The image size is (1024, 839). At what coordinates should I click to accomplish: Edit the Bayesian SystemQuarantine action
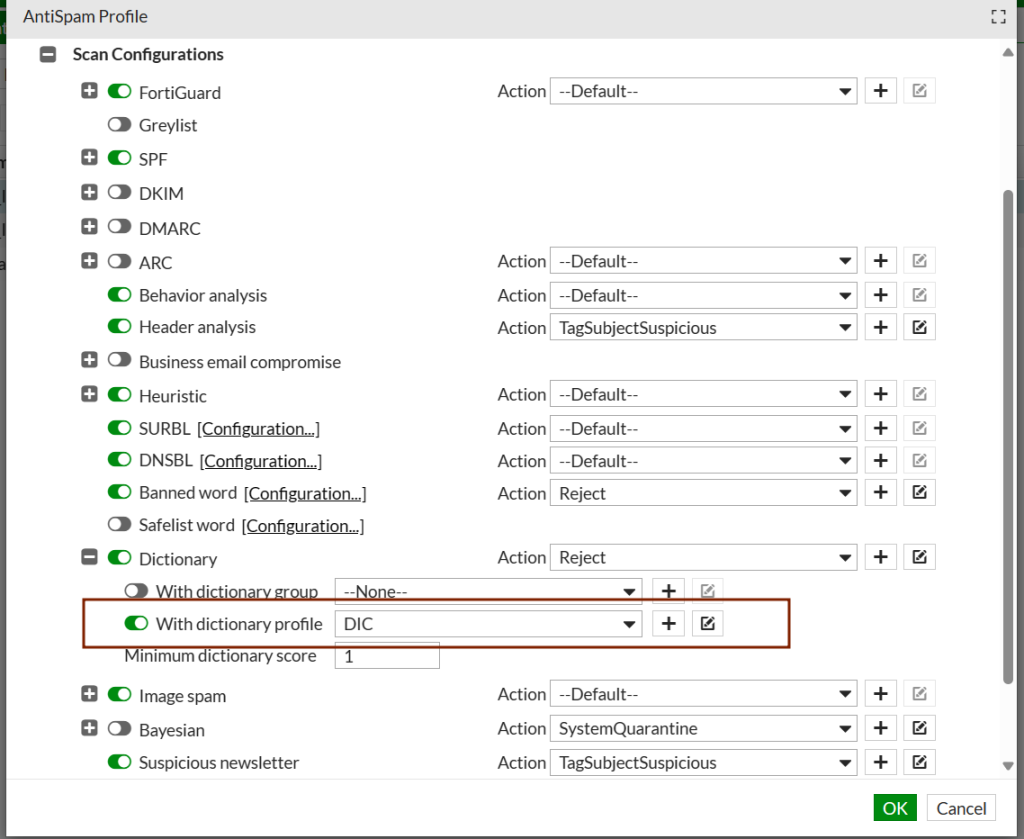coord(919,729)
